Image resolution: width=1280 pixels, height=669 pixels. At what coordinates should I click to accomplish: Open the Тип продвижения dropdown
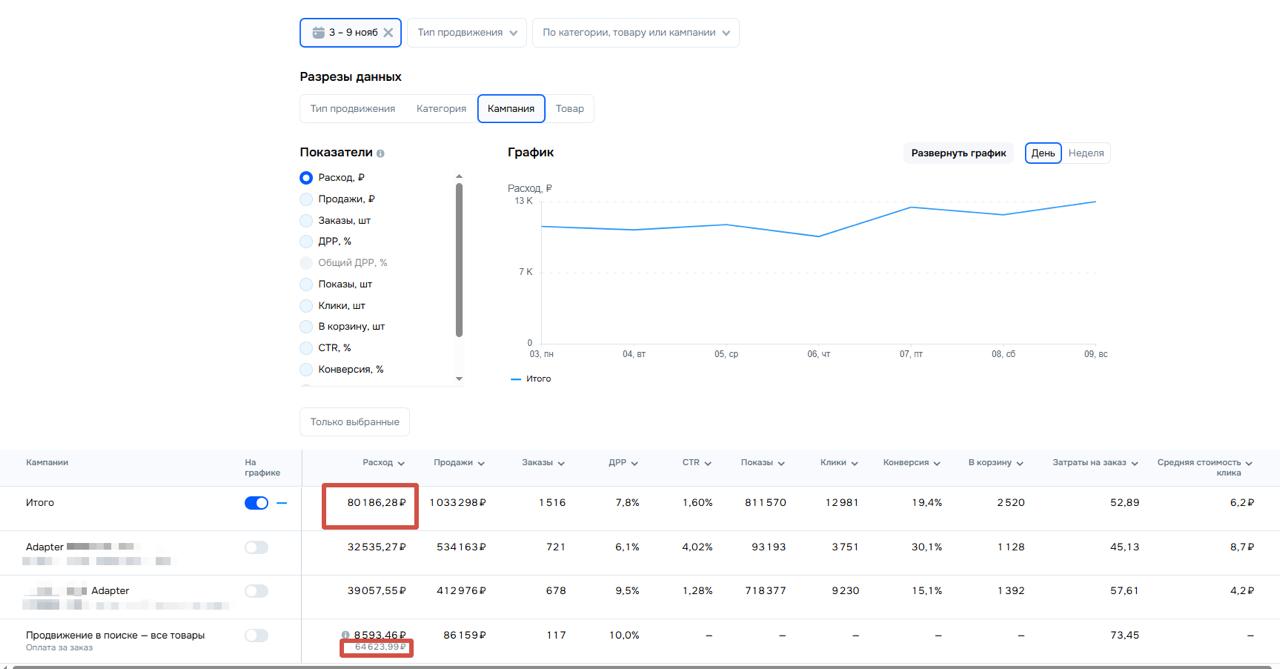[467, 33]
